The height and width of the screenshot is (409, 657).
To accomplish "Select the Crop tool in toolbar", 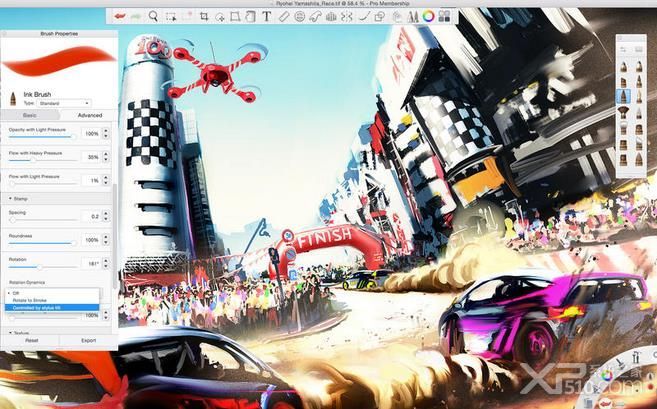I will click(x=204, y=17).
